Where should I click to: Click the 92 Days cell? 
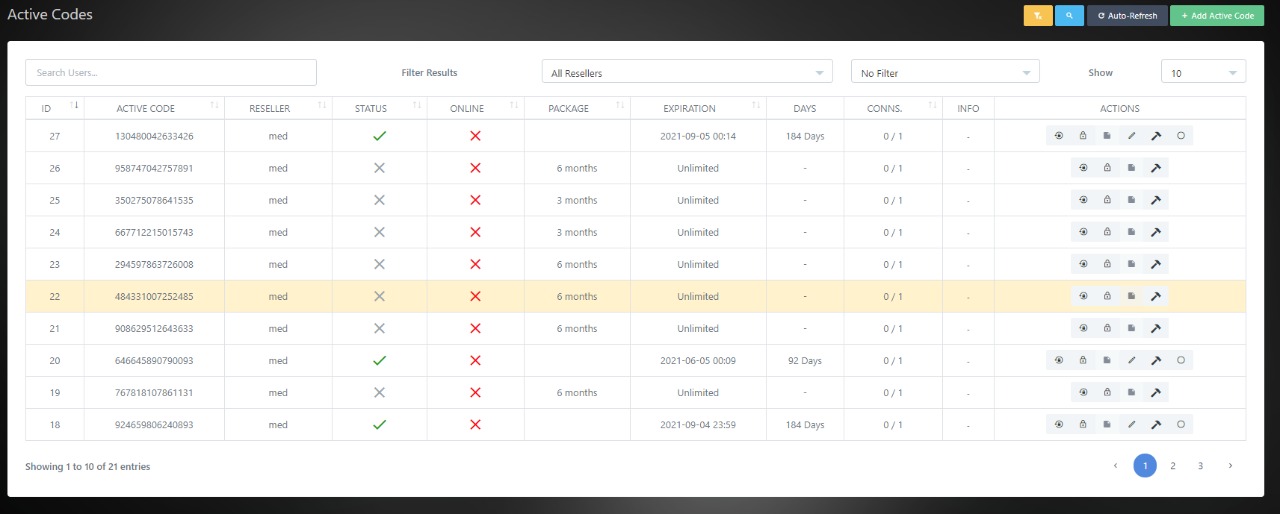pyautogui.click(x=805, y=360)
